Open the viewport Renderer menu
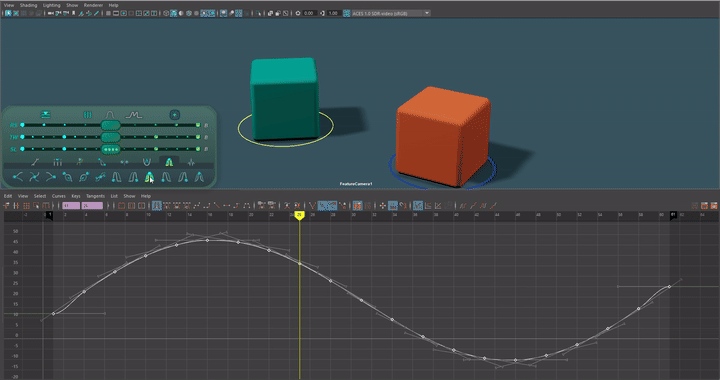The height and width of the screenshot is (380, 720). [x=93, y=5]
